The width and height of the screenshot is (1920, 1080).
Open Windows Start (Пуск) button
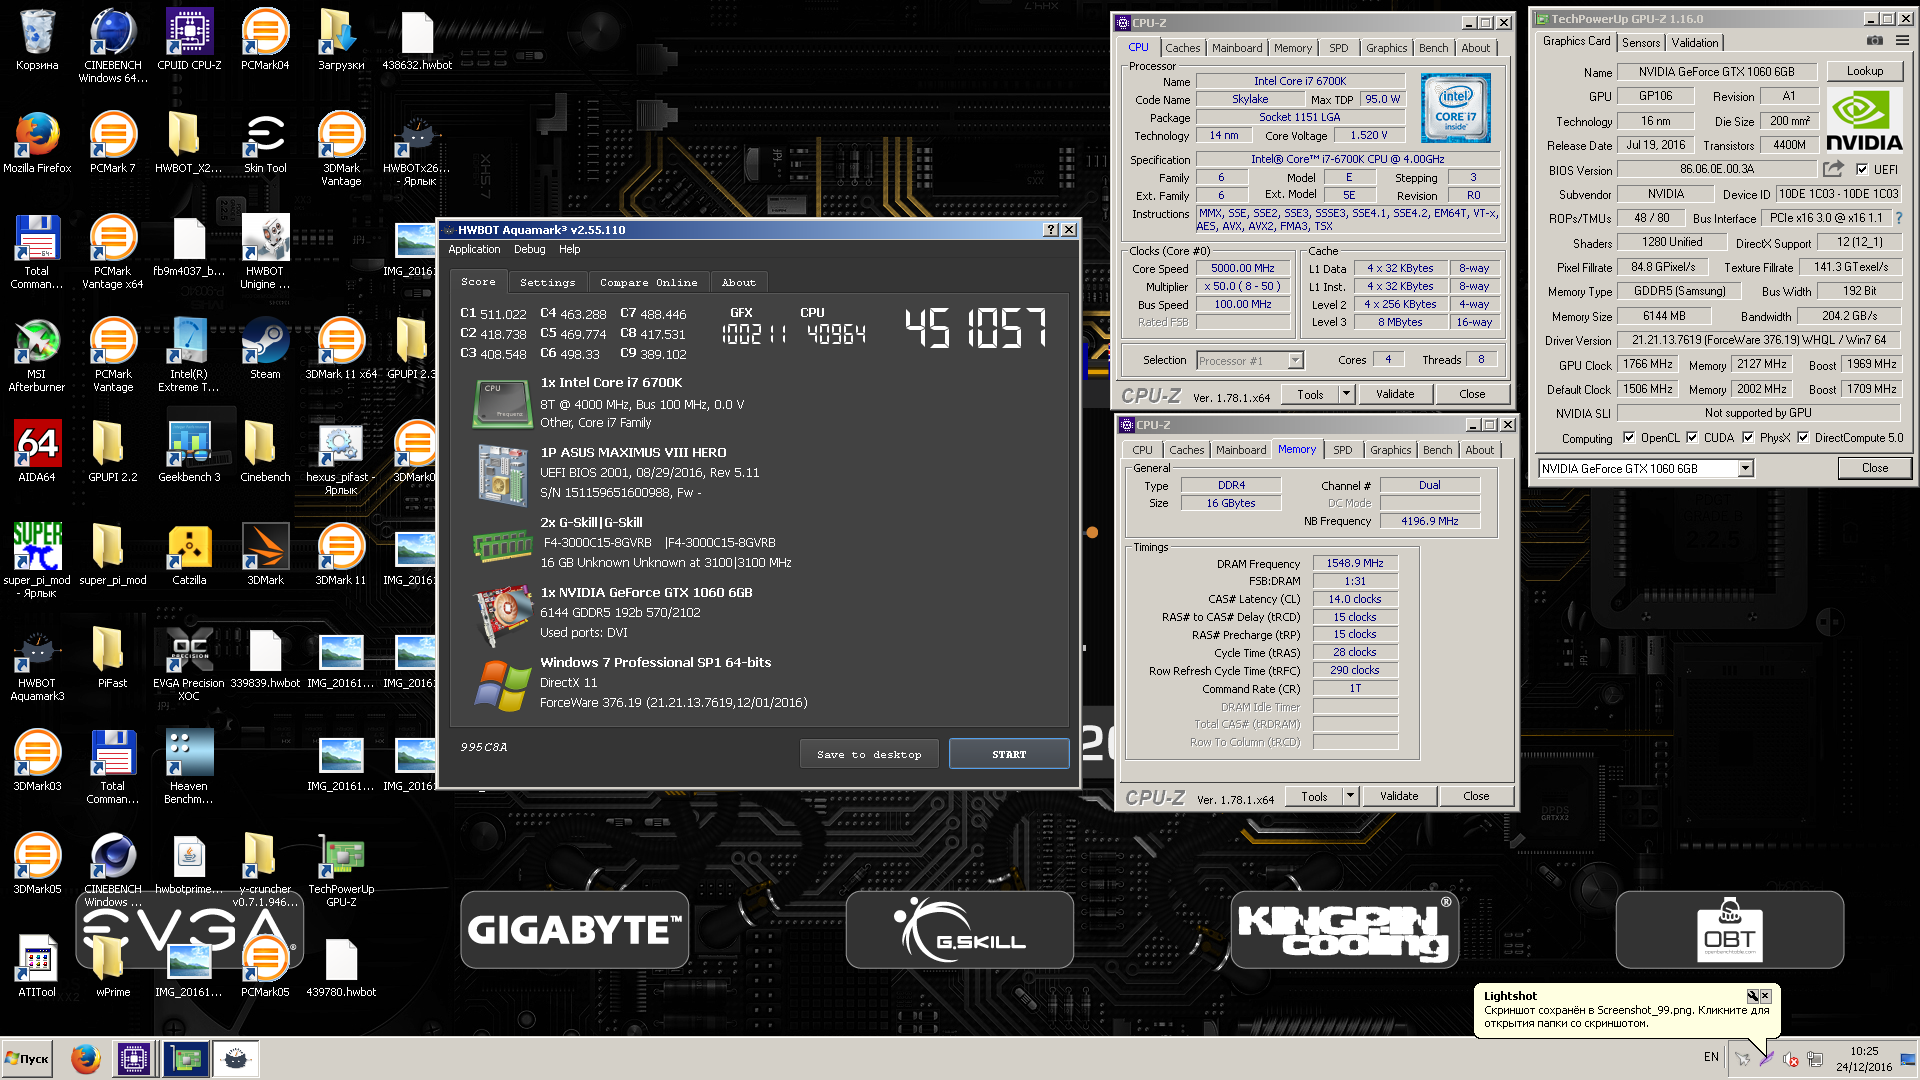click(x=28, y=1058)
